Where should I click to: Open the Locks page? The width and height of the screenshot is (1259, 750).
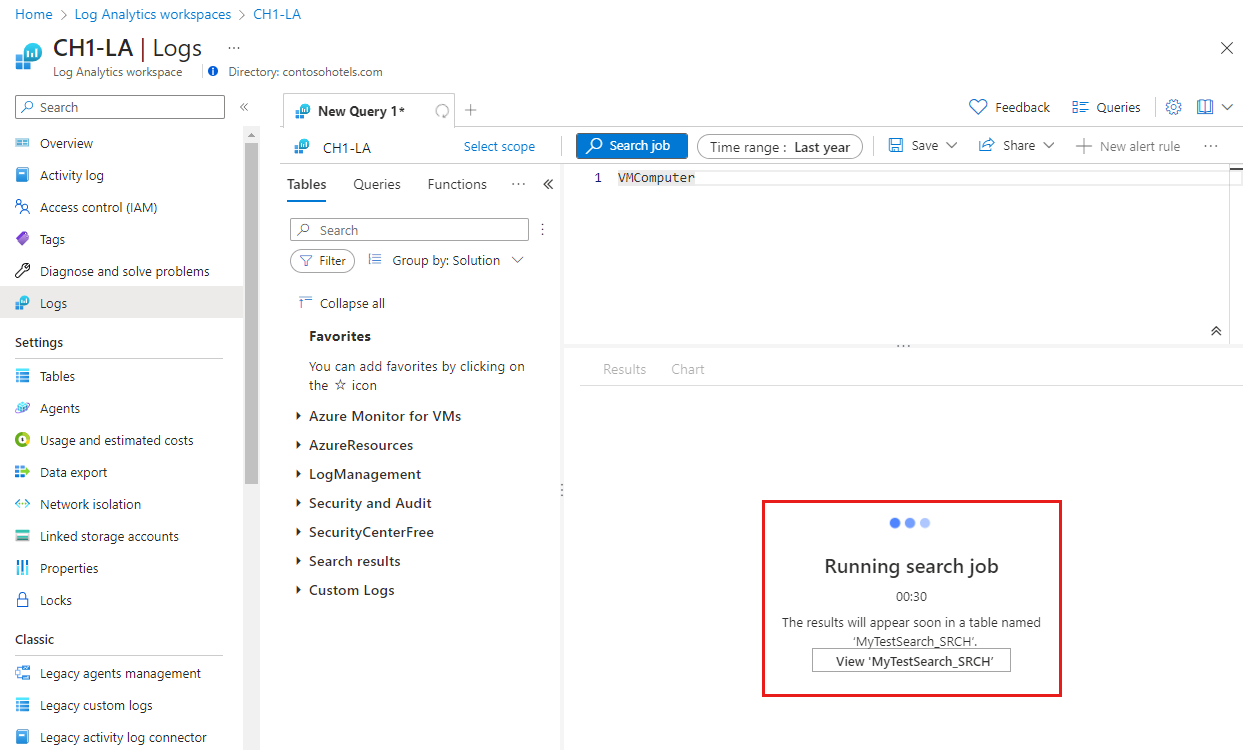pyautogui.click(x=56, y=600)
